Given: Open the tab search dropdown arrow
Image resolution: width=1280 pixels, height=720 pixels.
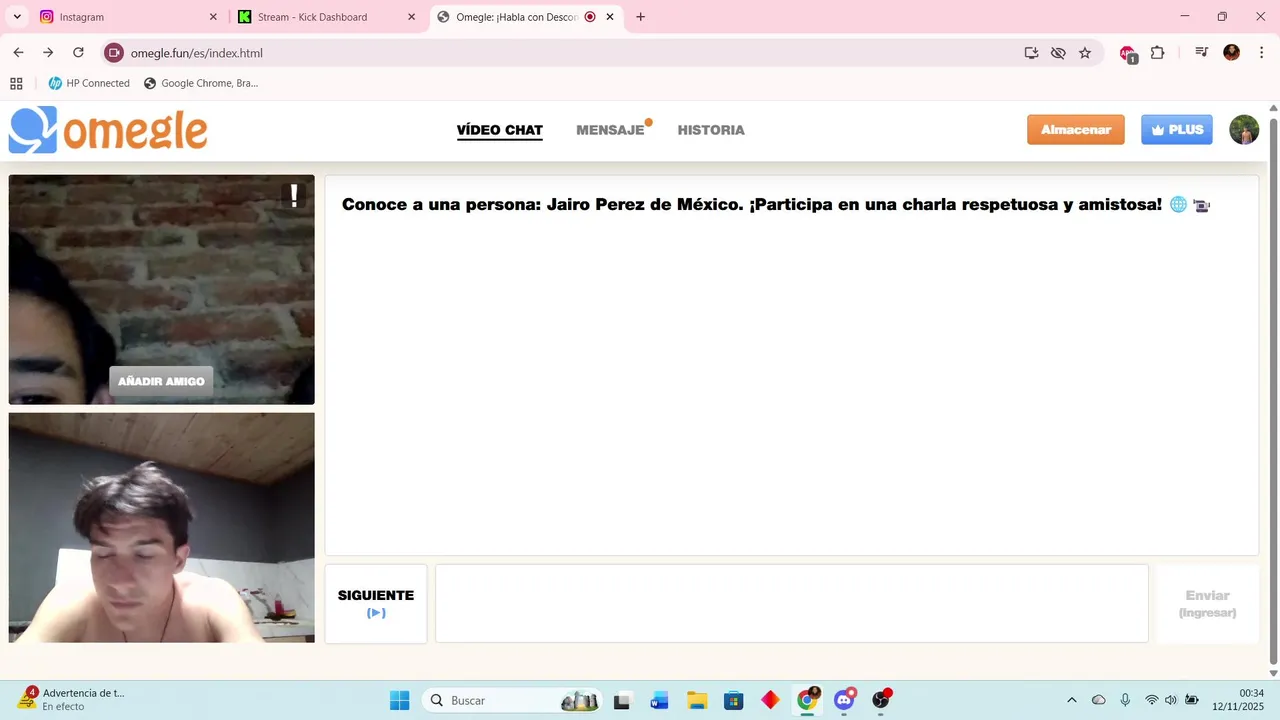Looking at the screenshot, I should [17, 17].
